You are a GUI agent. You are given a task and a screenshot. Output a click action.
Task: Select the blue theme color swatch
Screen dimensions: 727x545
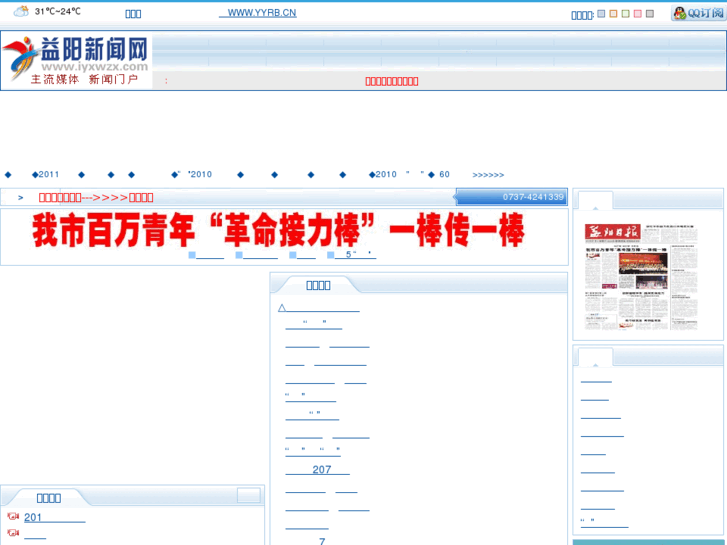(x=601, y=14)
